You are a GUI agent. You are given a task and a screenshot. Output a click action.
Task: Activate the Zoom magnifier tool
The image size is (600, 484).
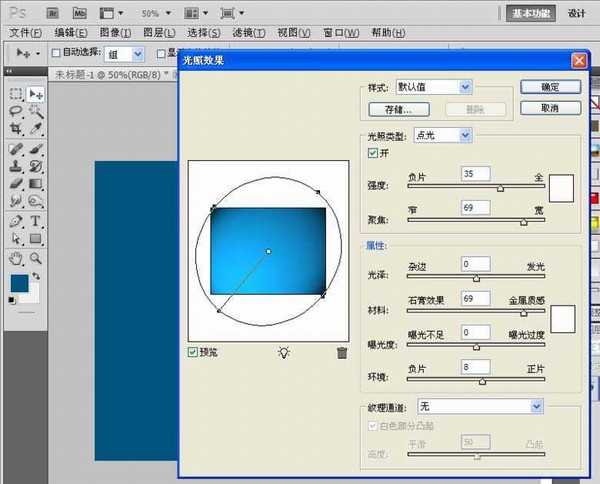(x=36, y=257)
